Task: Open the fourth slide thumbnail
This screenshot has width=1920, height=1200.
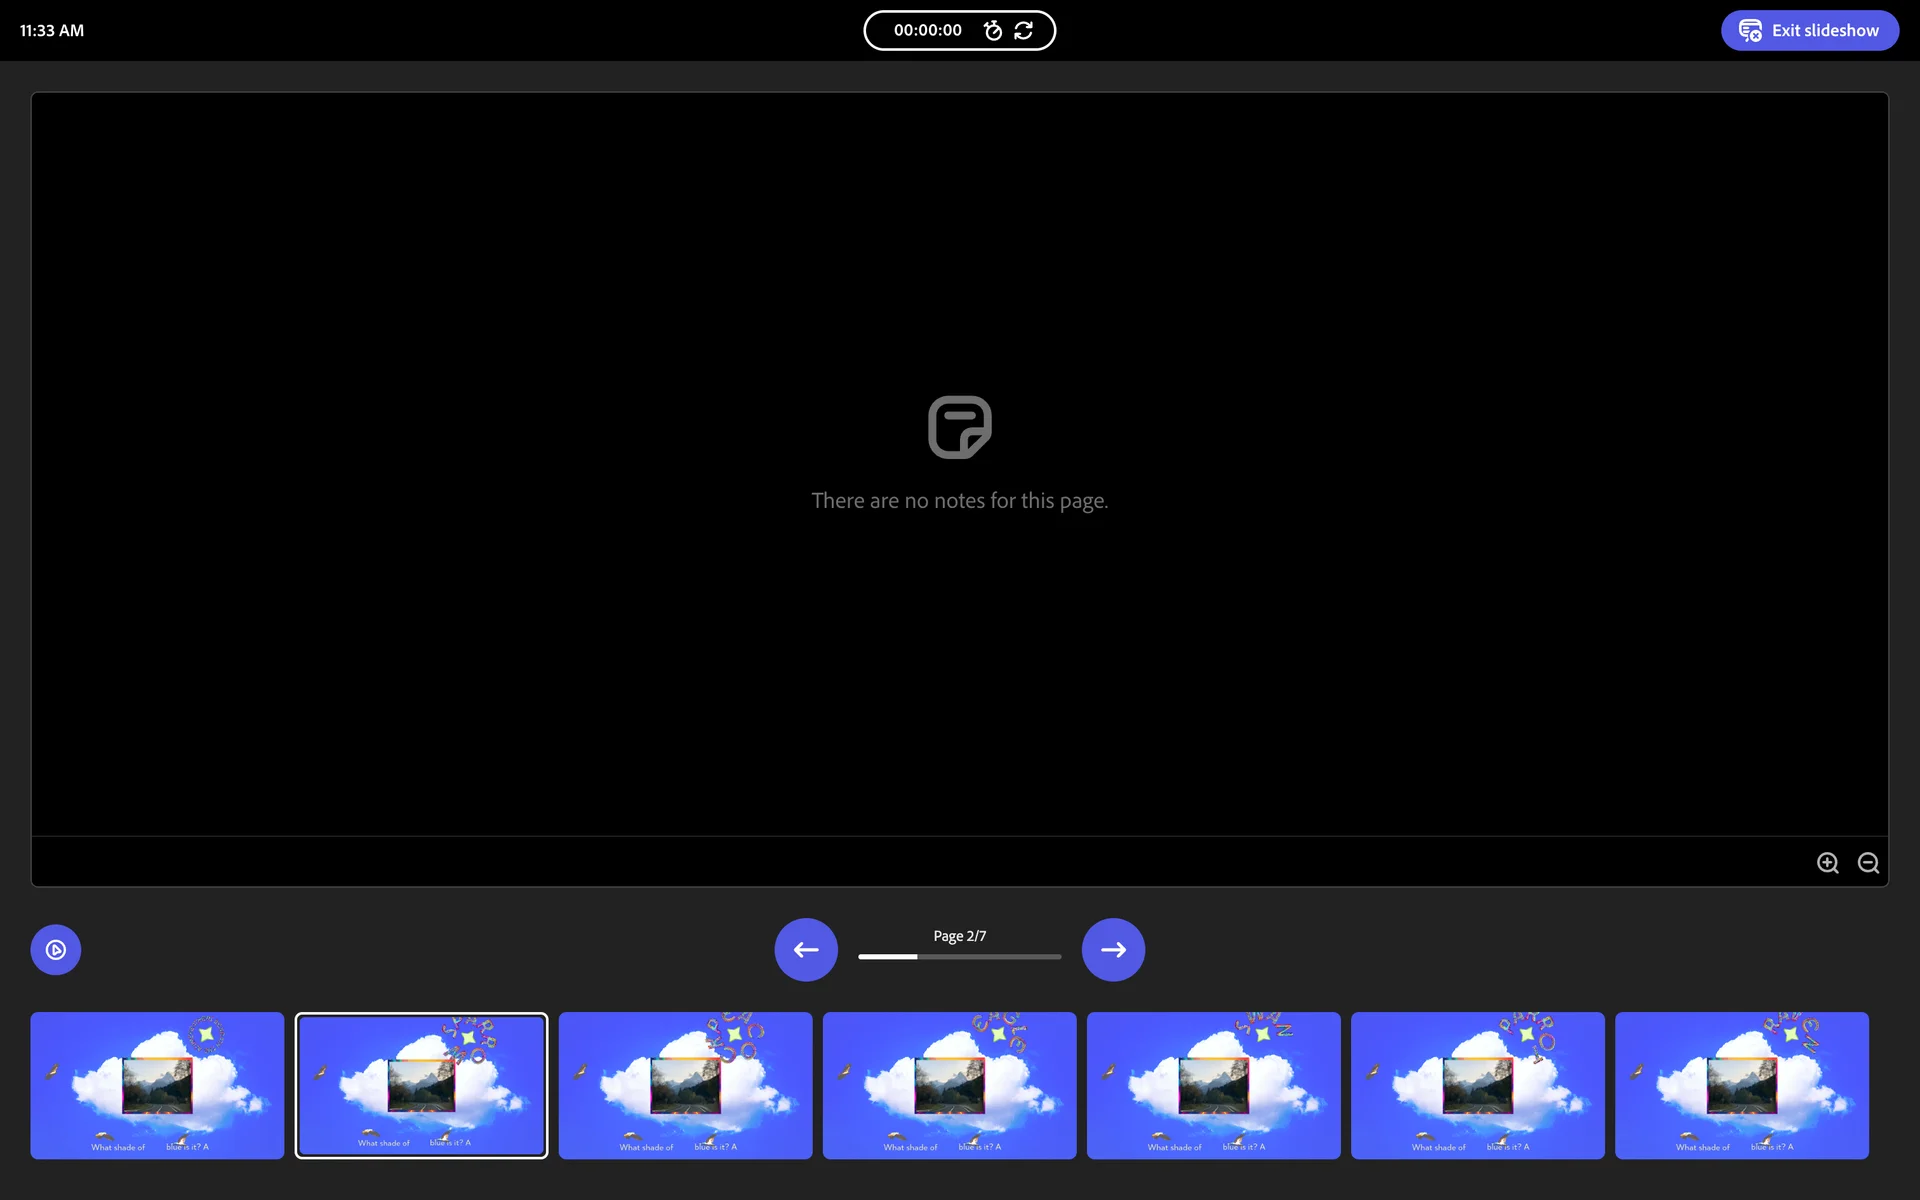Action: pyautogui.click(x=949, y=1085)
